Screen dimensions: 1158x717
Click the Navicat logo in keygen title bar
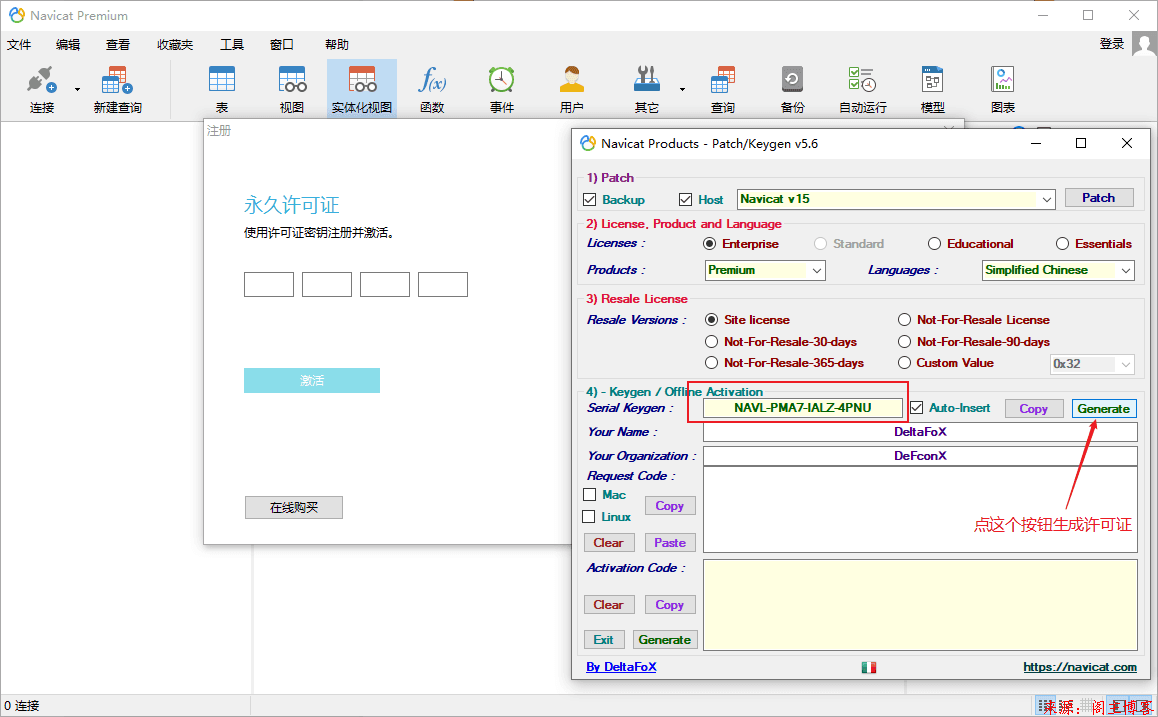point(588,143)
